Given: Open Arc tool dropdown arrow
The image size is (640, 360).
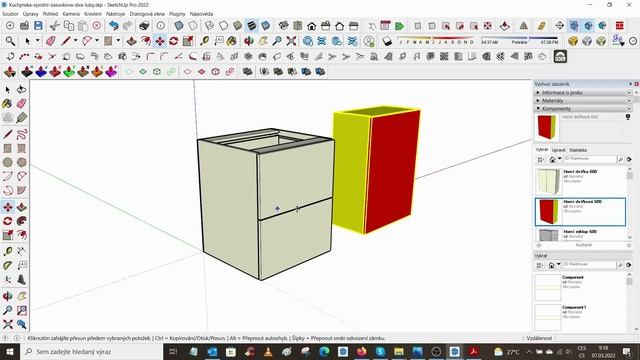Looking at the screenshot, I should click(x=97, y=41).
